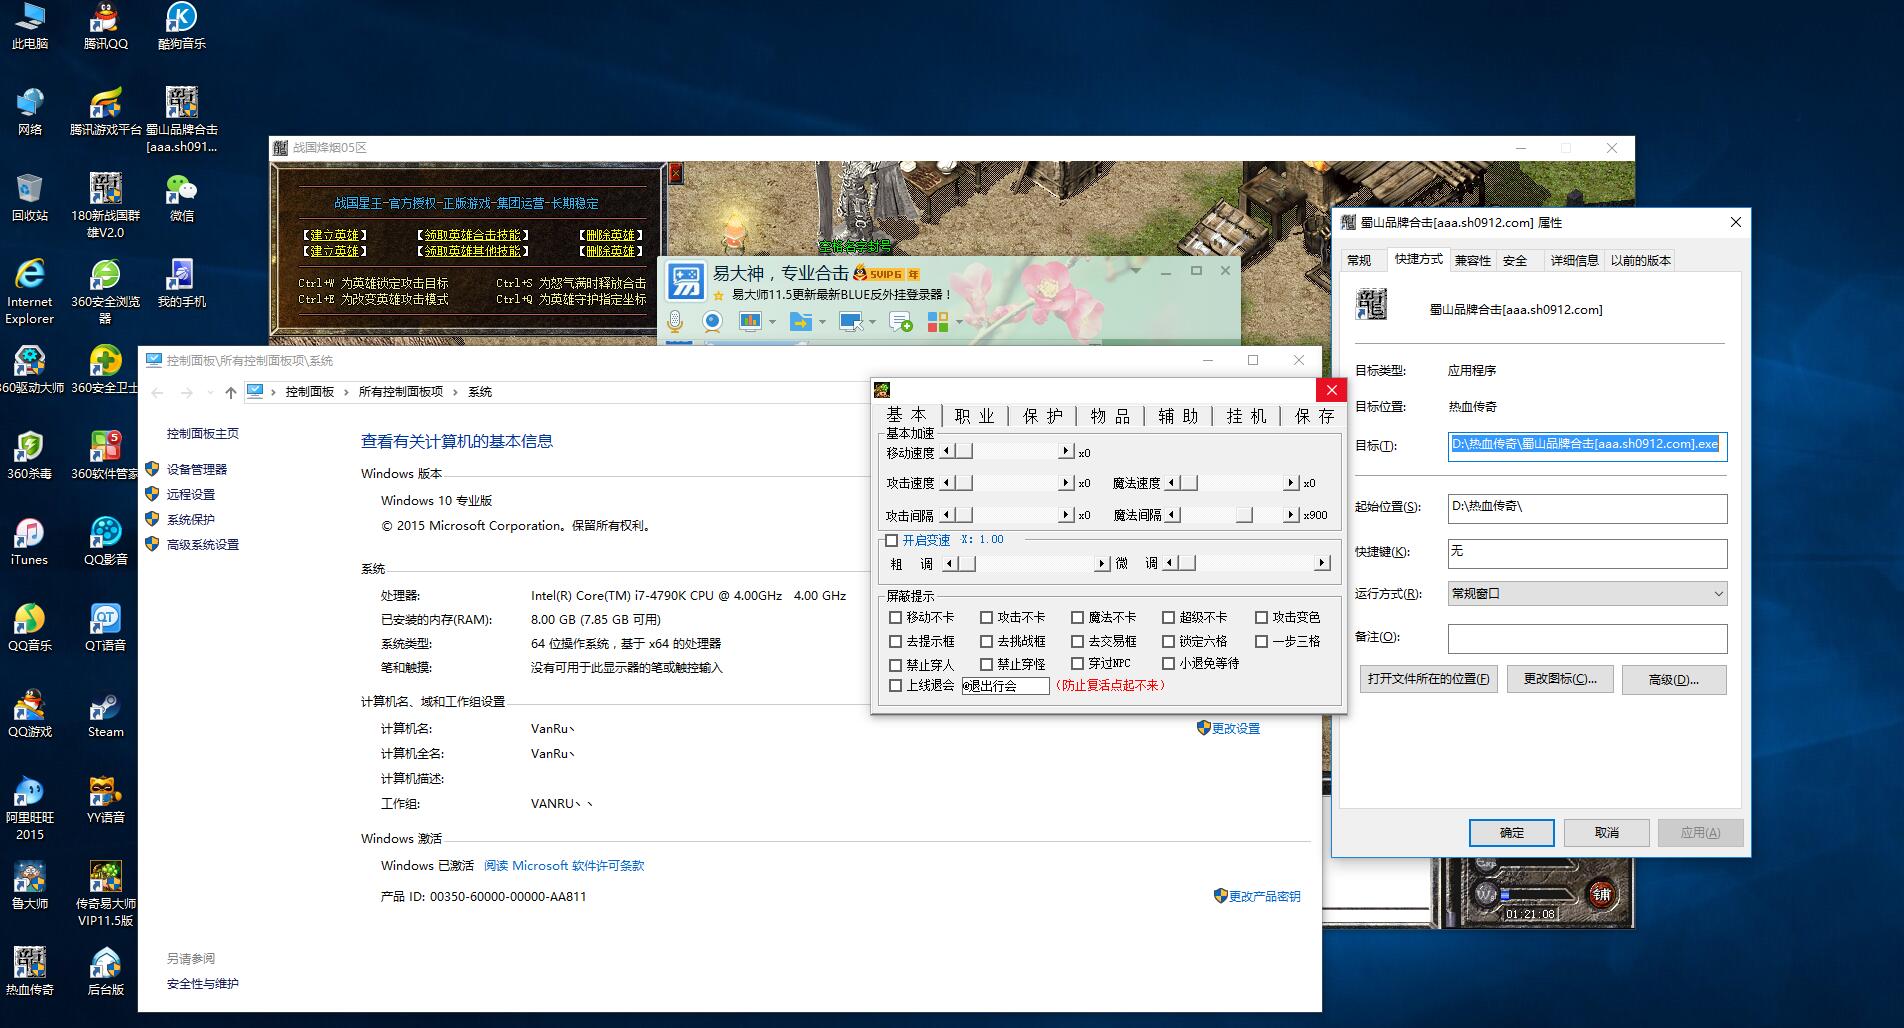
Task: Open the 运行方式 dropdown in properties
Action: (1587, 593)
